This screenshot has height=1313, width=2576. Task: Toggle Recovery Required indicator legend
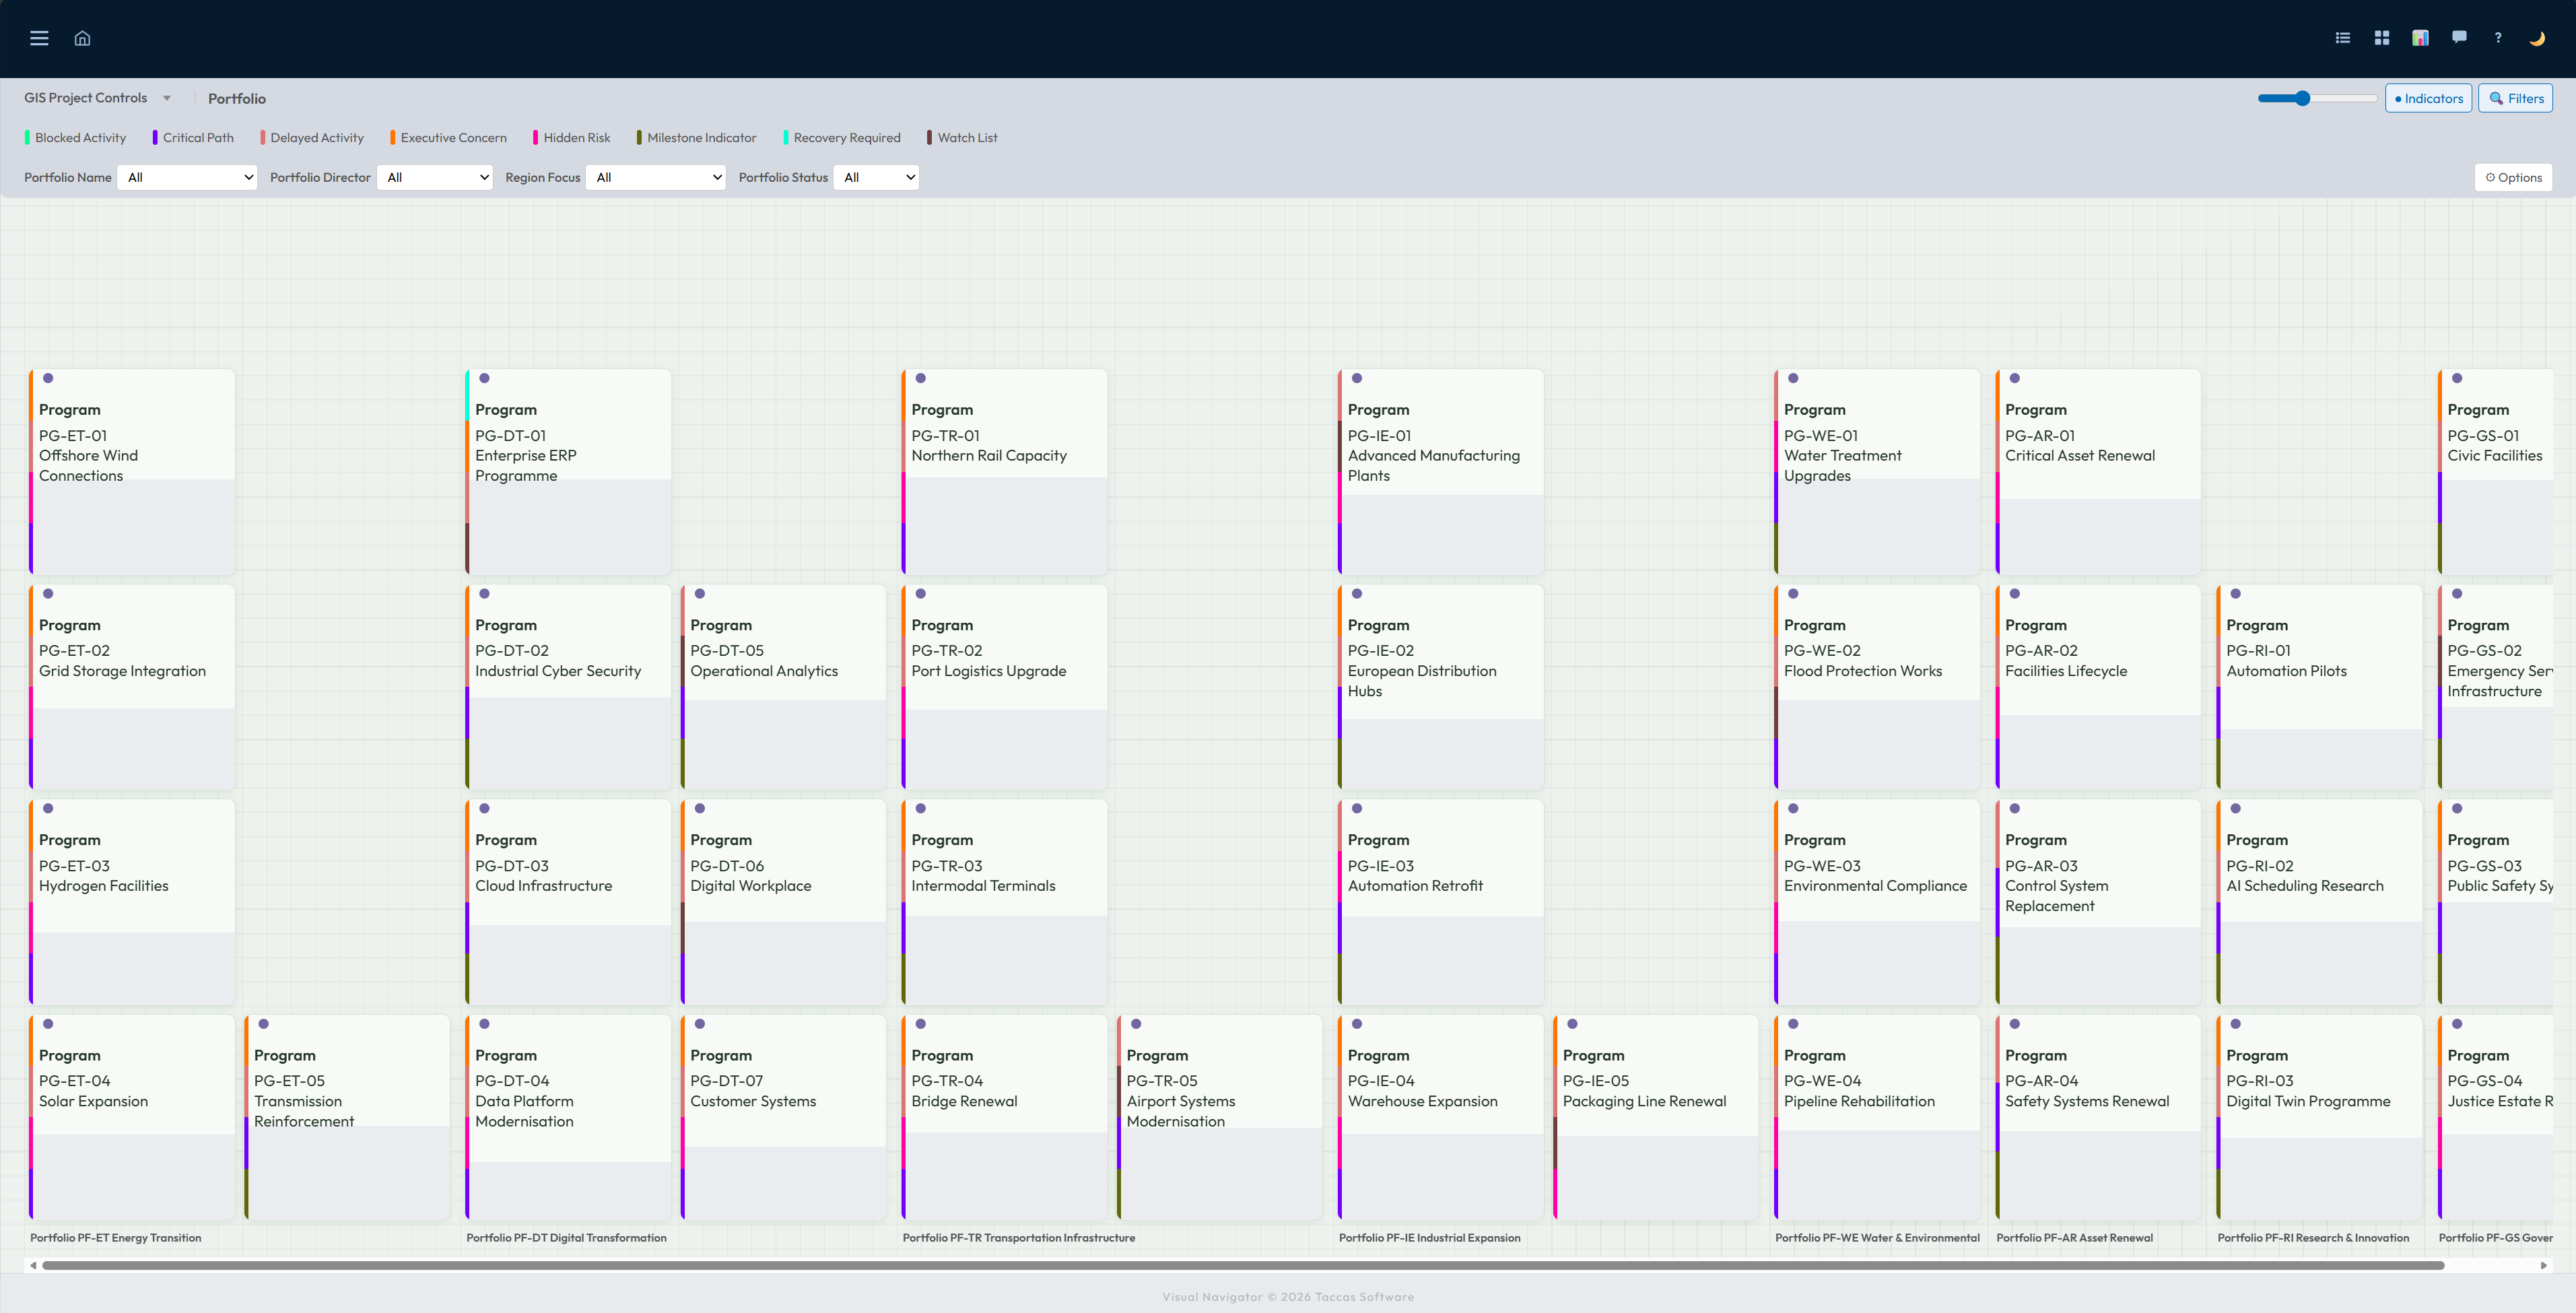pyautogui.click(x=842, y=138)
